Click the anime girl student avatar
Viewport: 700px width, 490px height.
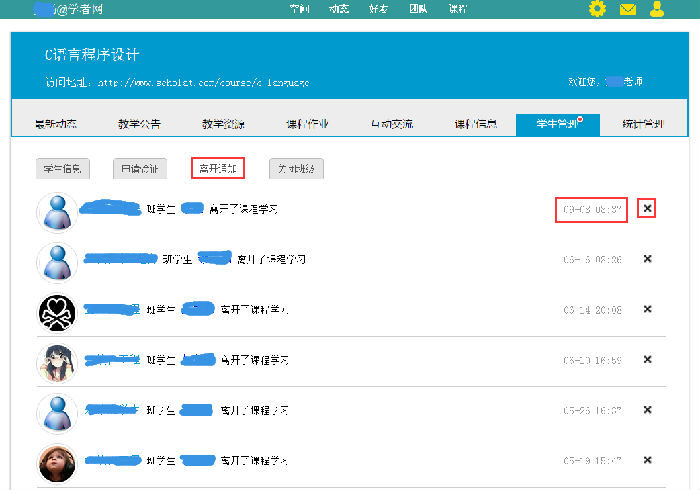click(x=57, y=363)
